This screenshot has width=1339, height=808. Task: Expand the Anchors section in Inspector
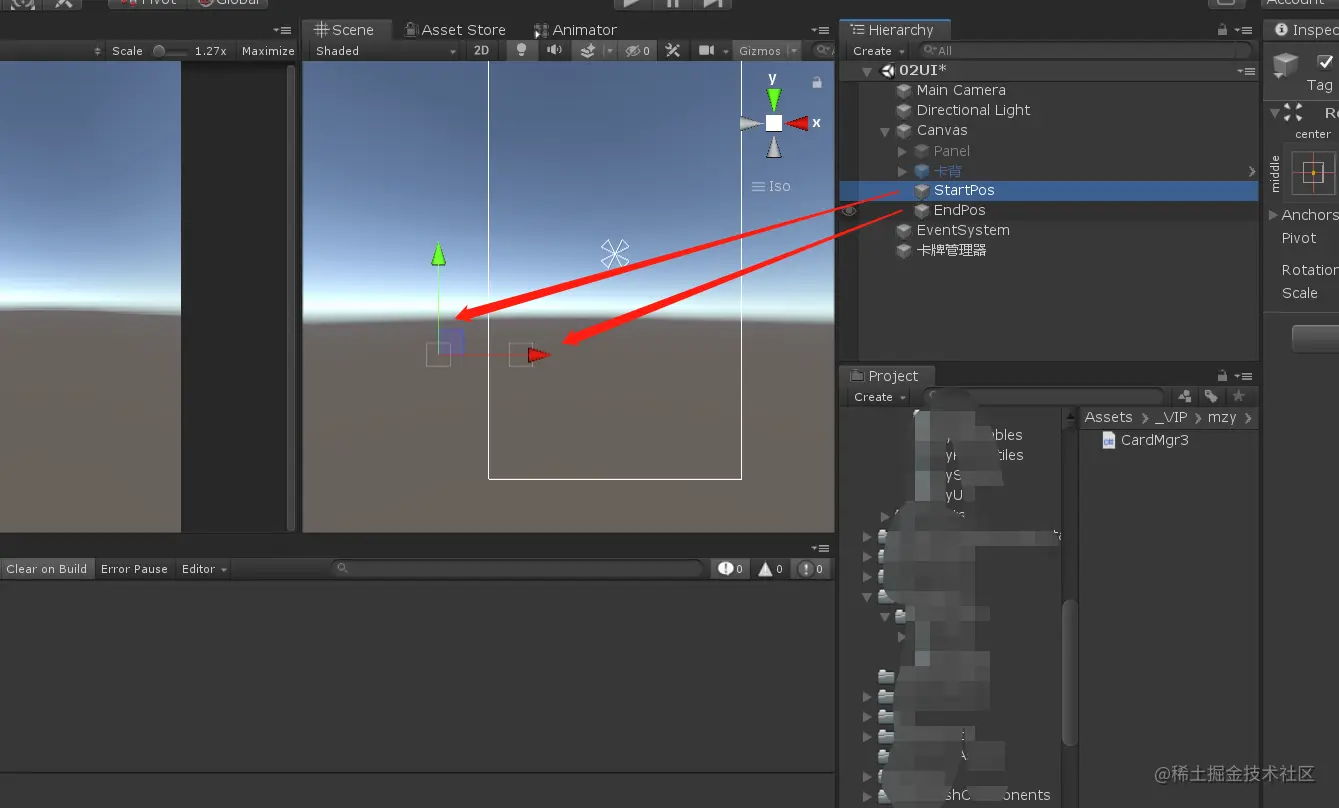tap(1273, 215)
